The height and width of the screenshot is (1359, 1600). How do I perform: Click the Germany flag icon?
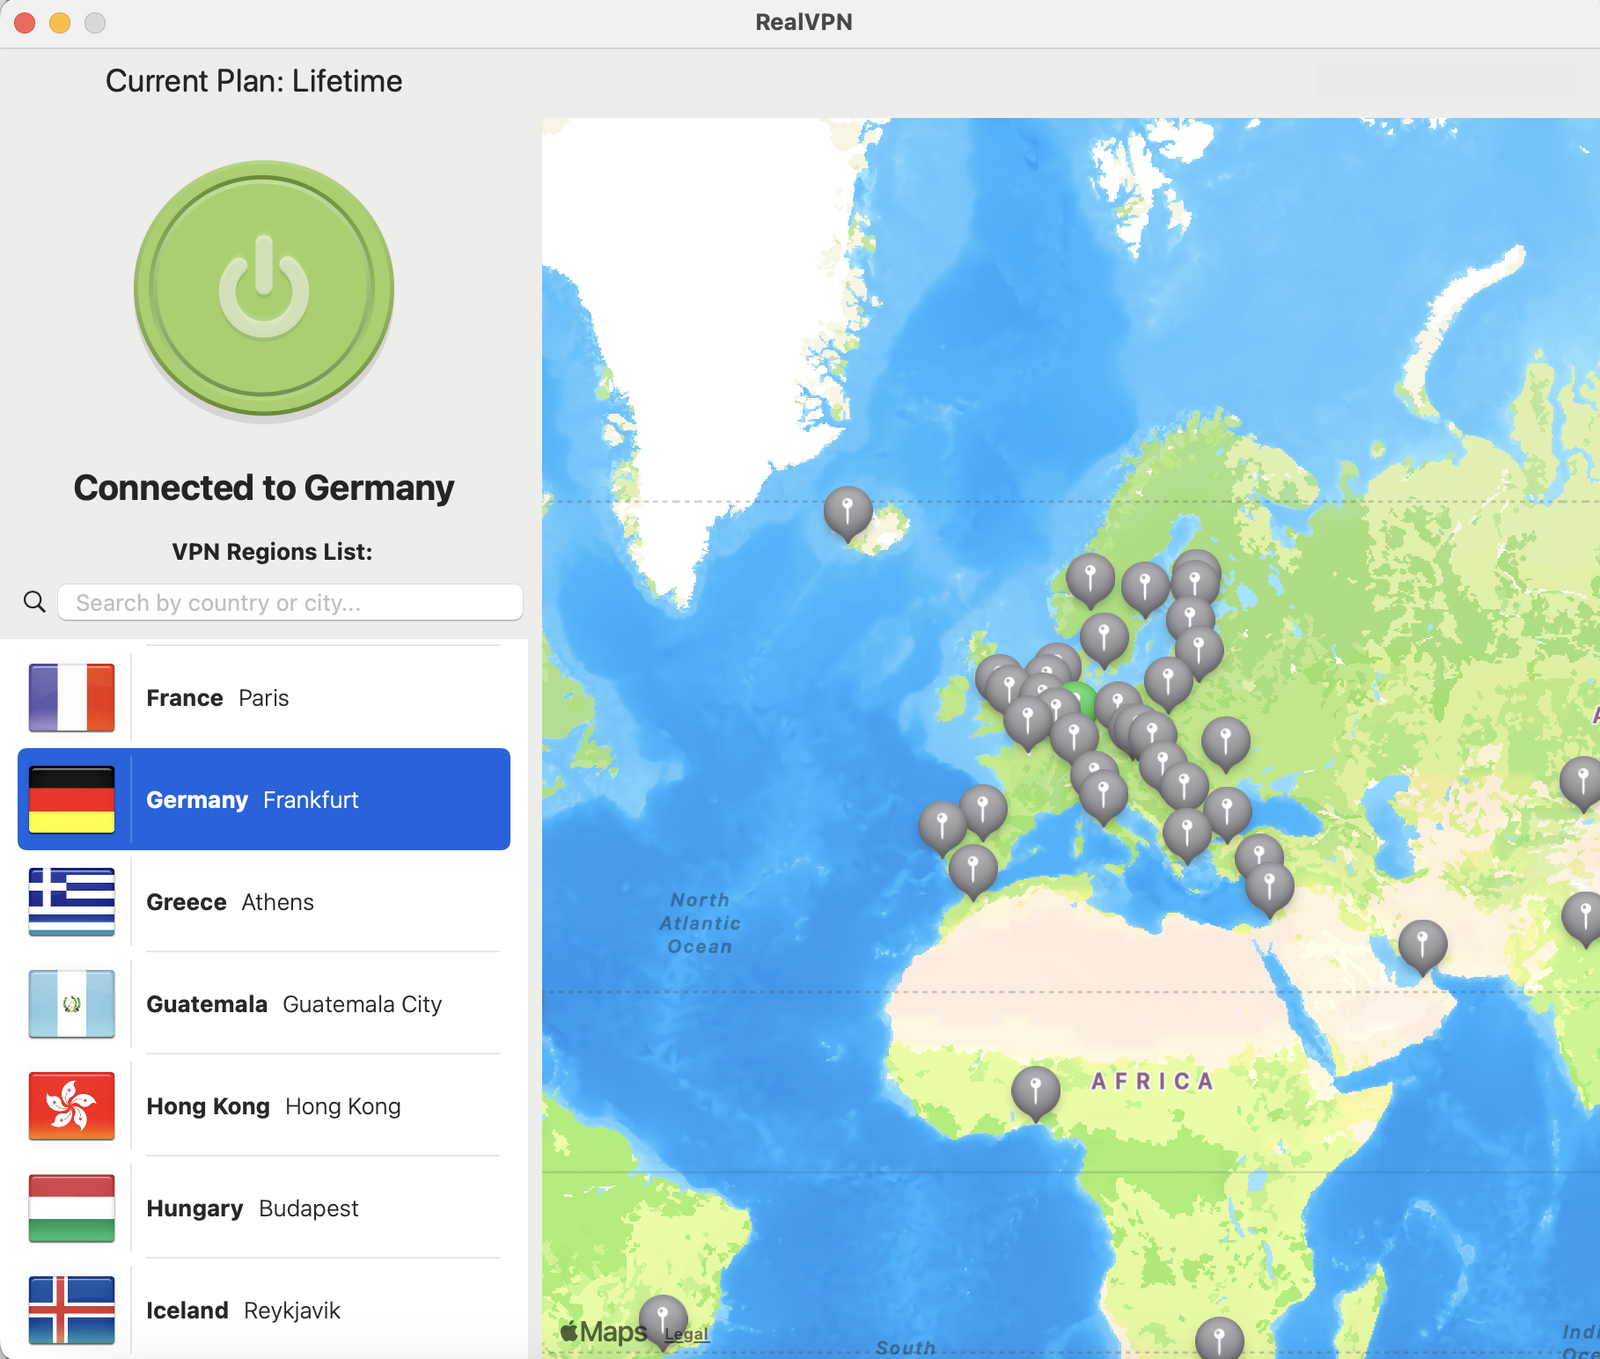click(71, 799)
